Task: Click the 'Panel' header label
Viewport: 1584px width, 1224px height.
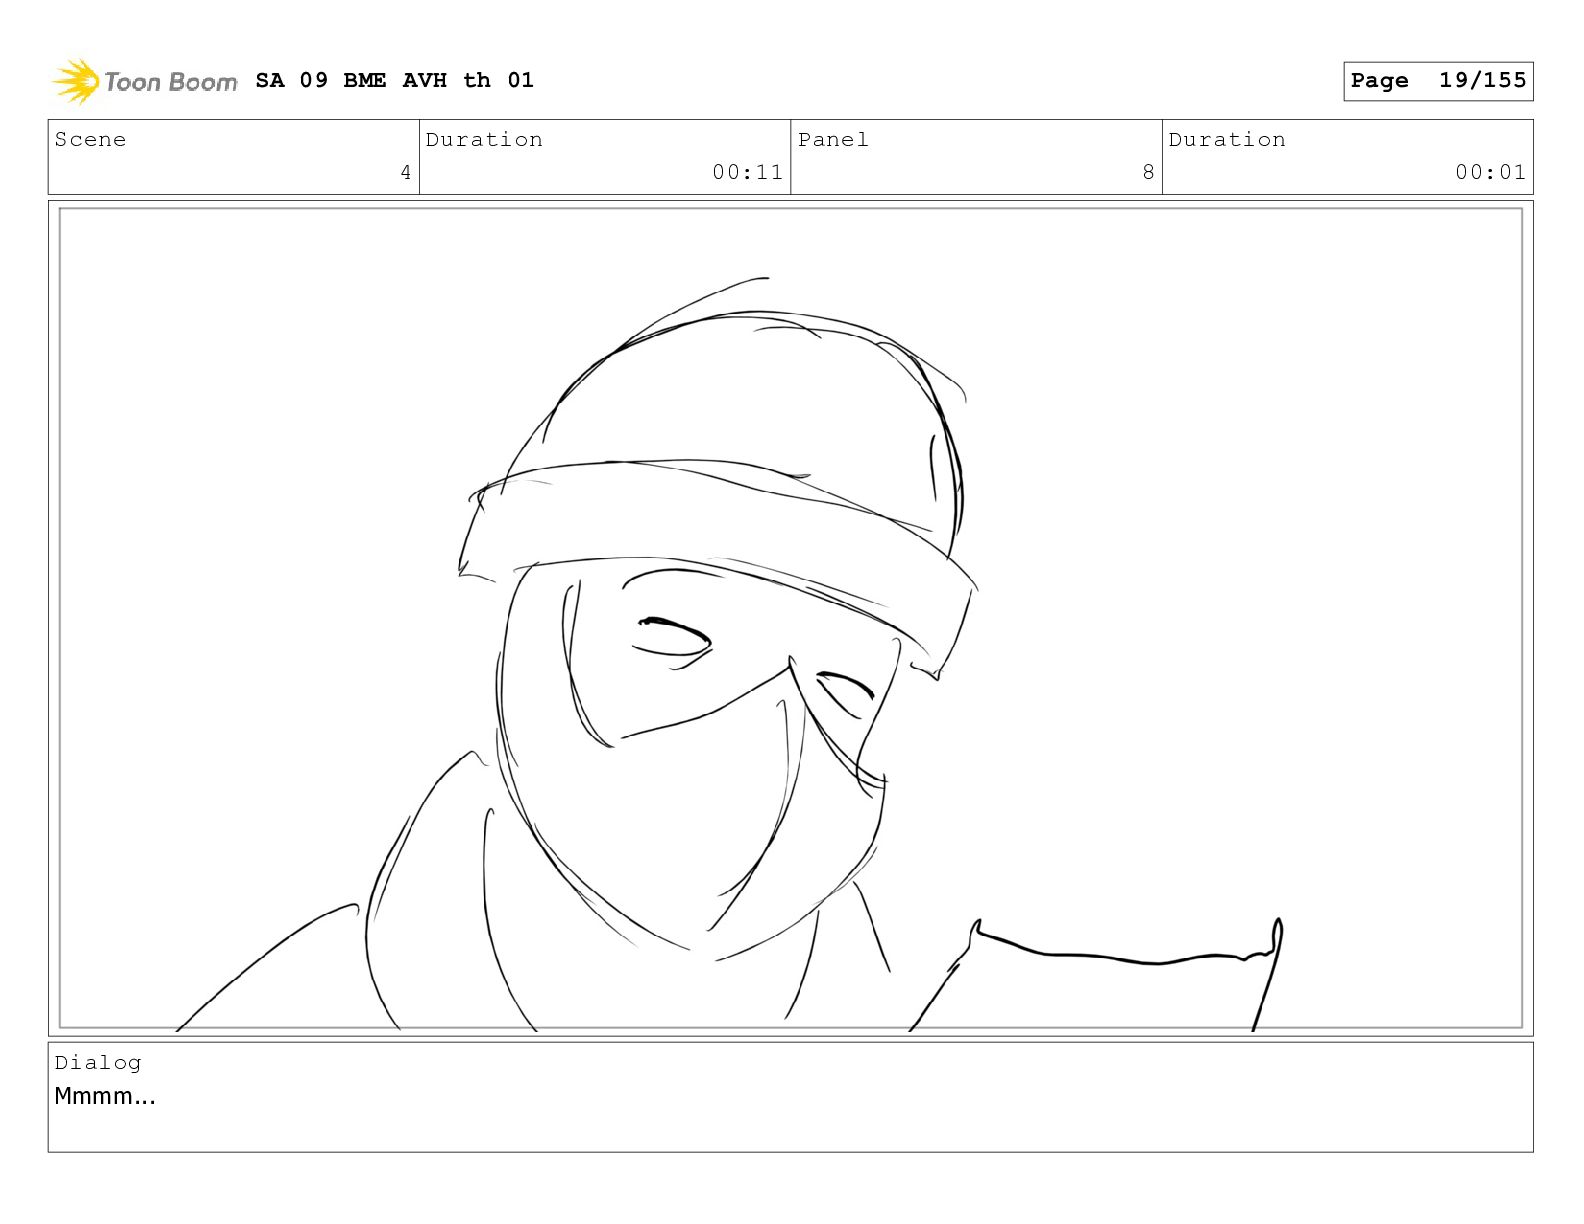Action: 833,139
